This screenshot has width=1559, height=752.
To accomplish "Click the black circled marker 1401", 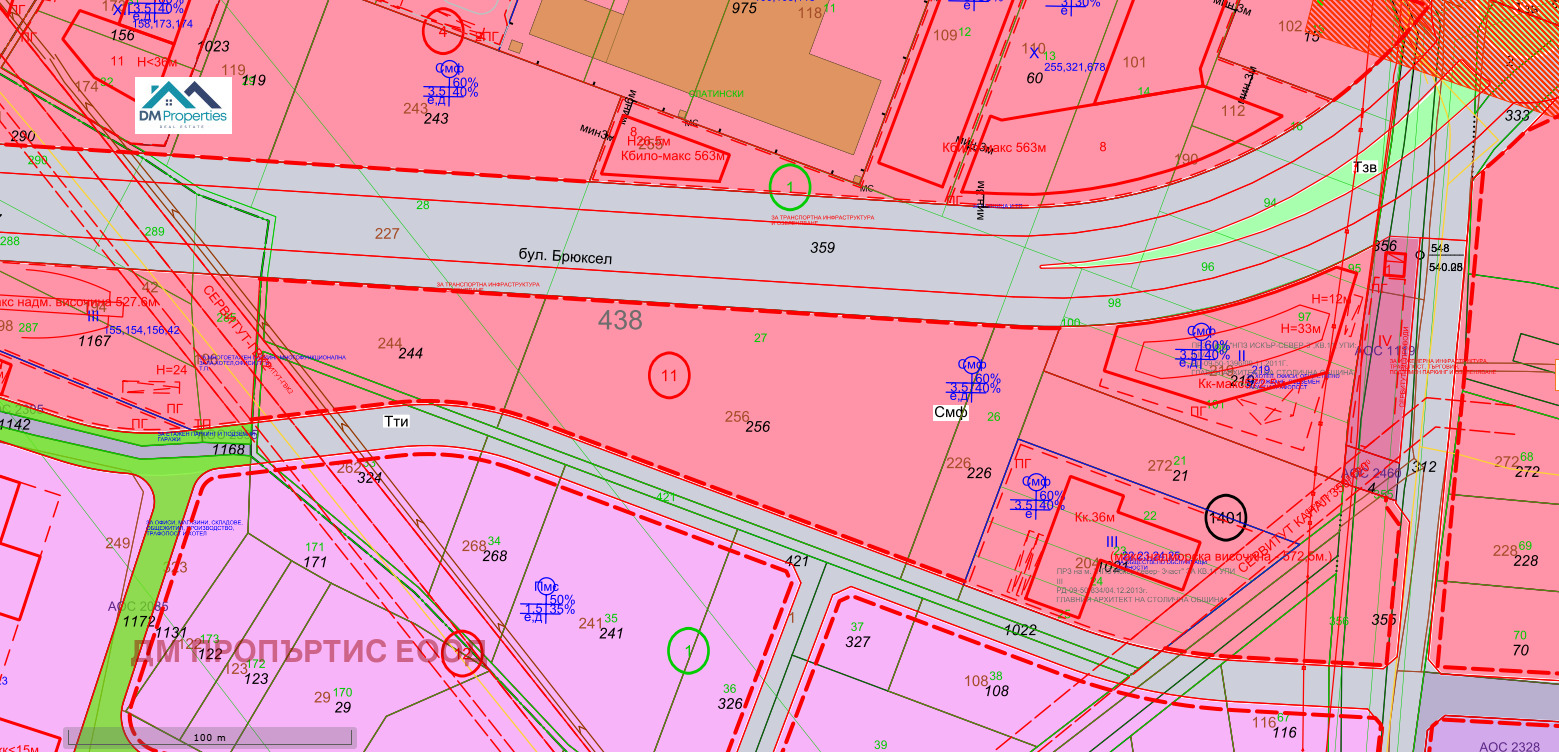I will coord(1226,517).
